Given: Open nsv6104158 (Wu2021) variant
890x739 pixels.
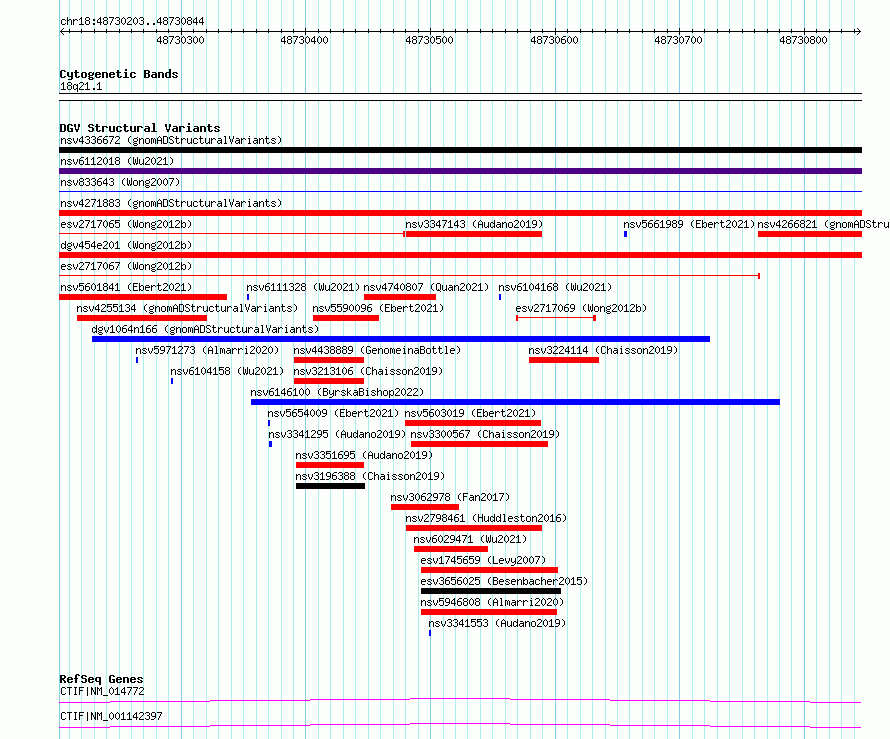Looking at the screenshot, I should [227, 371].
